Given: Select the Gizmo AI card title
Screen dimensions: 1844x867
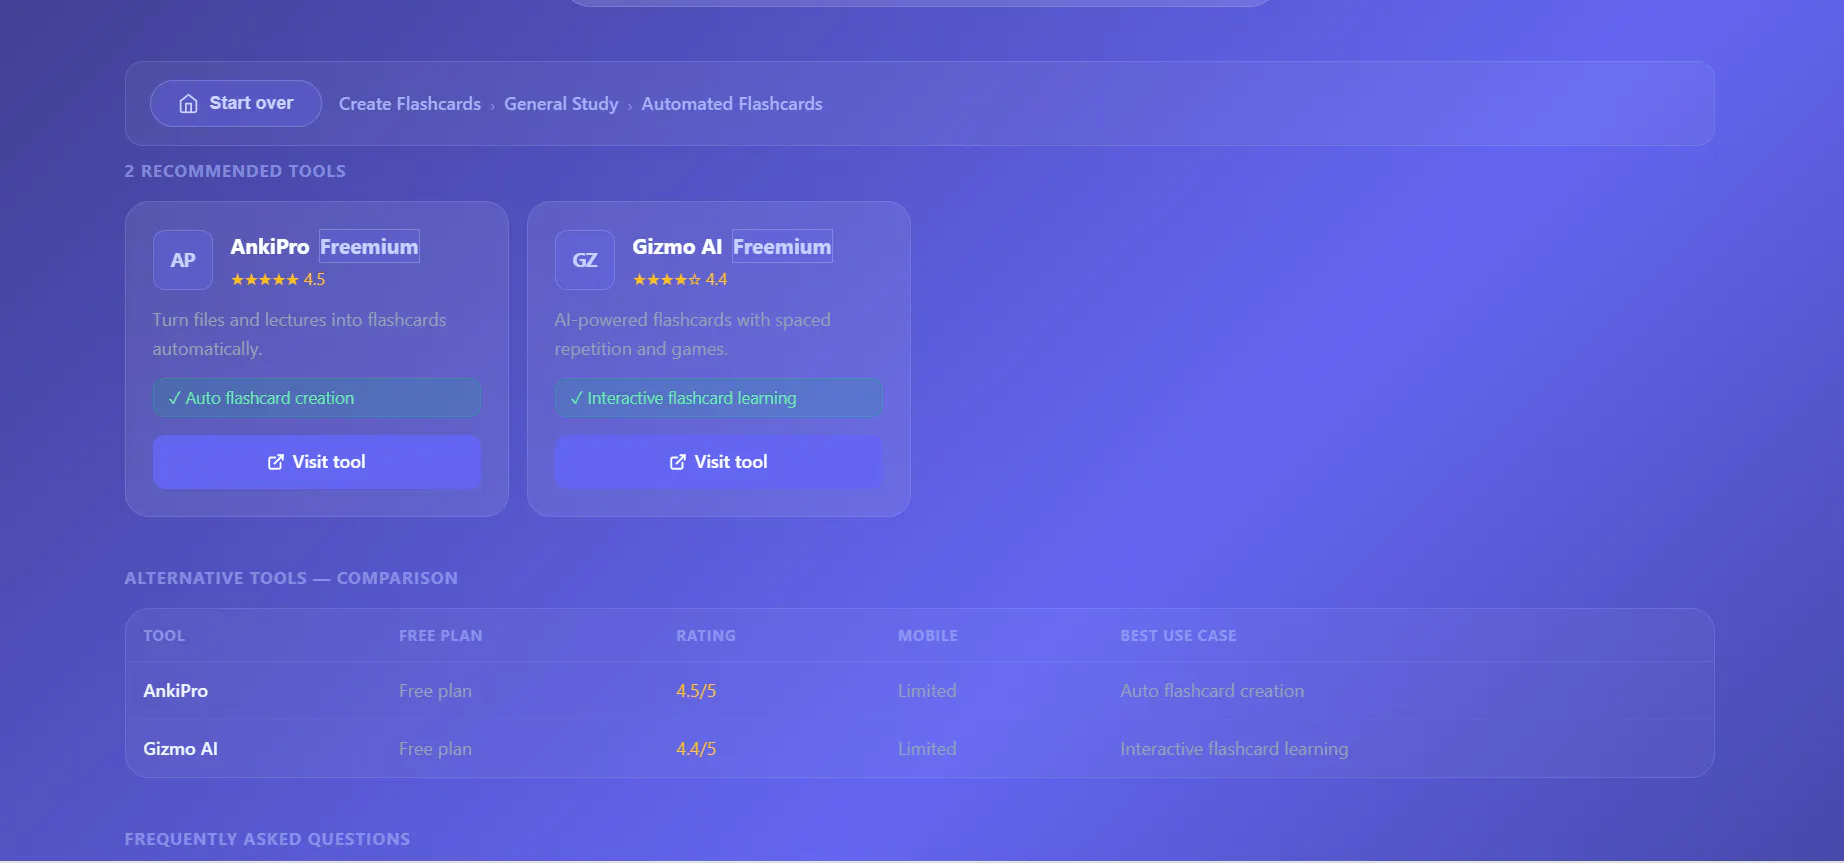Looking at the screenshot, I should (677, 247).
